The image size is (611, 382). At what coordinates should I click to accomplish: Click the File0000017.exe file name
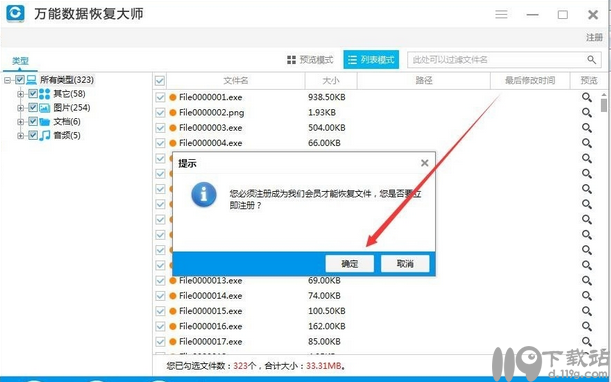(210, 341)
